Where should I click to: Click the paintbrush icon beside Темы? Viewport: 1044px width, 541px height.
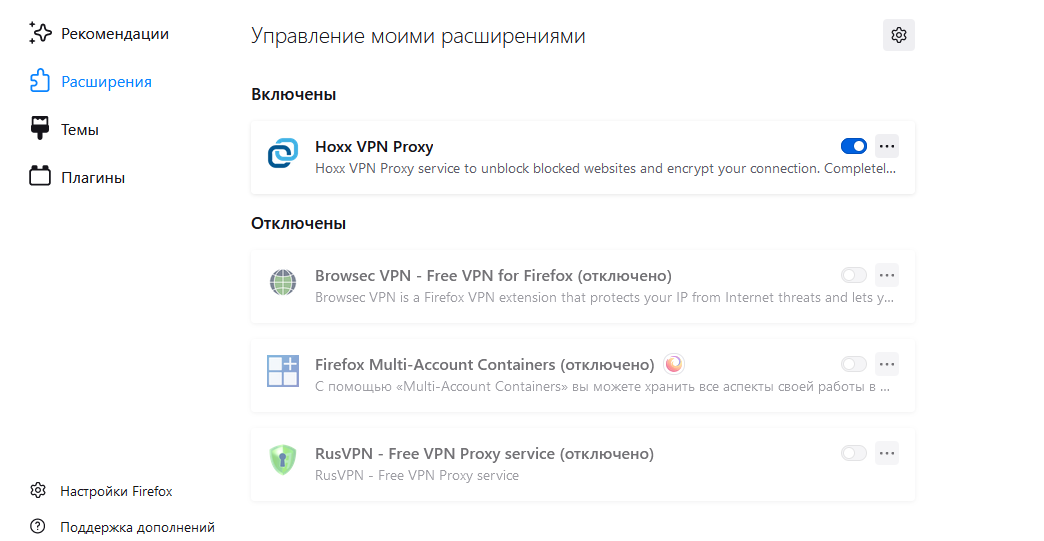(40, 128)
